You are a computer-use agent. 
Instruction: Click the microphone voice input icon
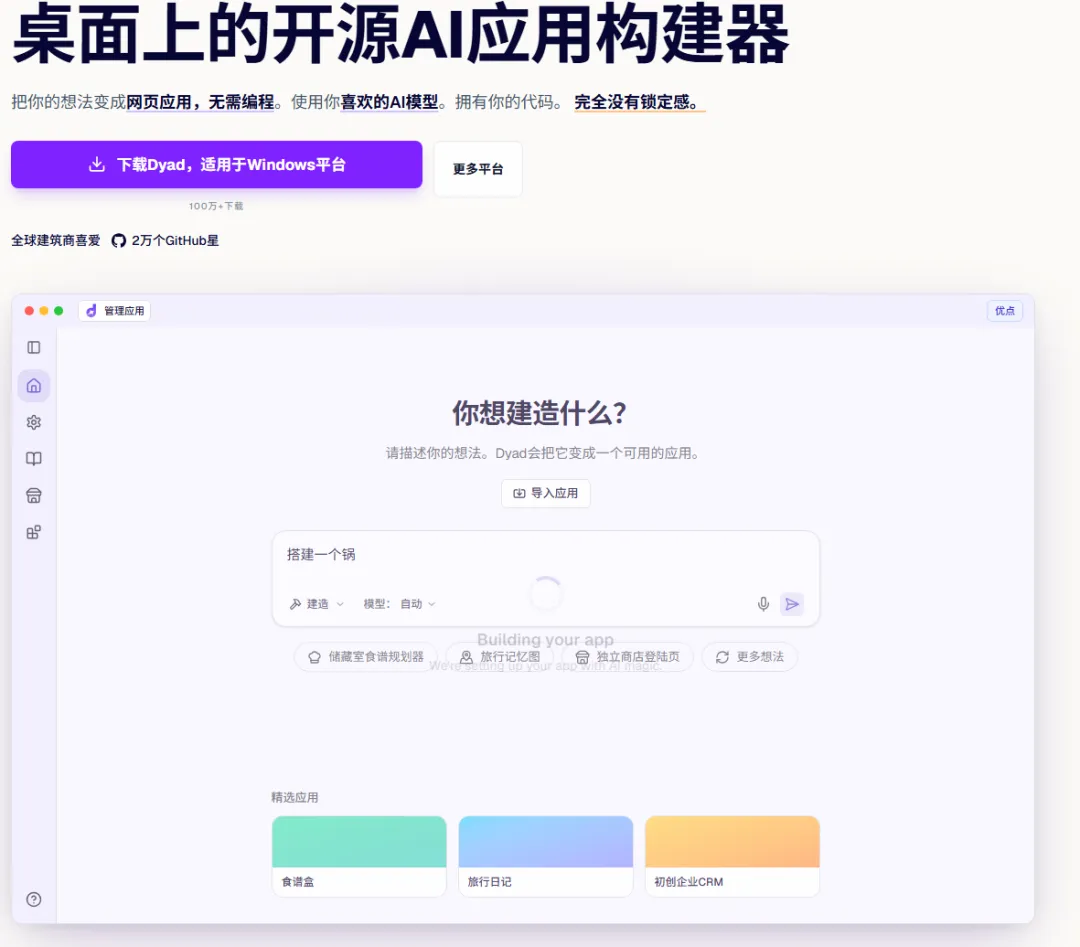(x=763, y=604)
